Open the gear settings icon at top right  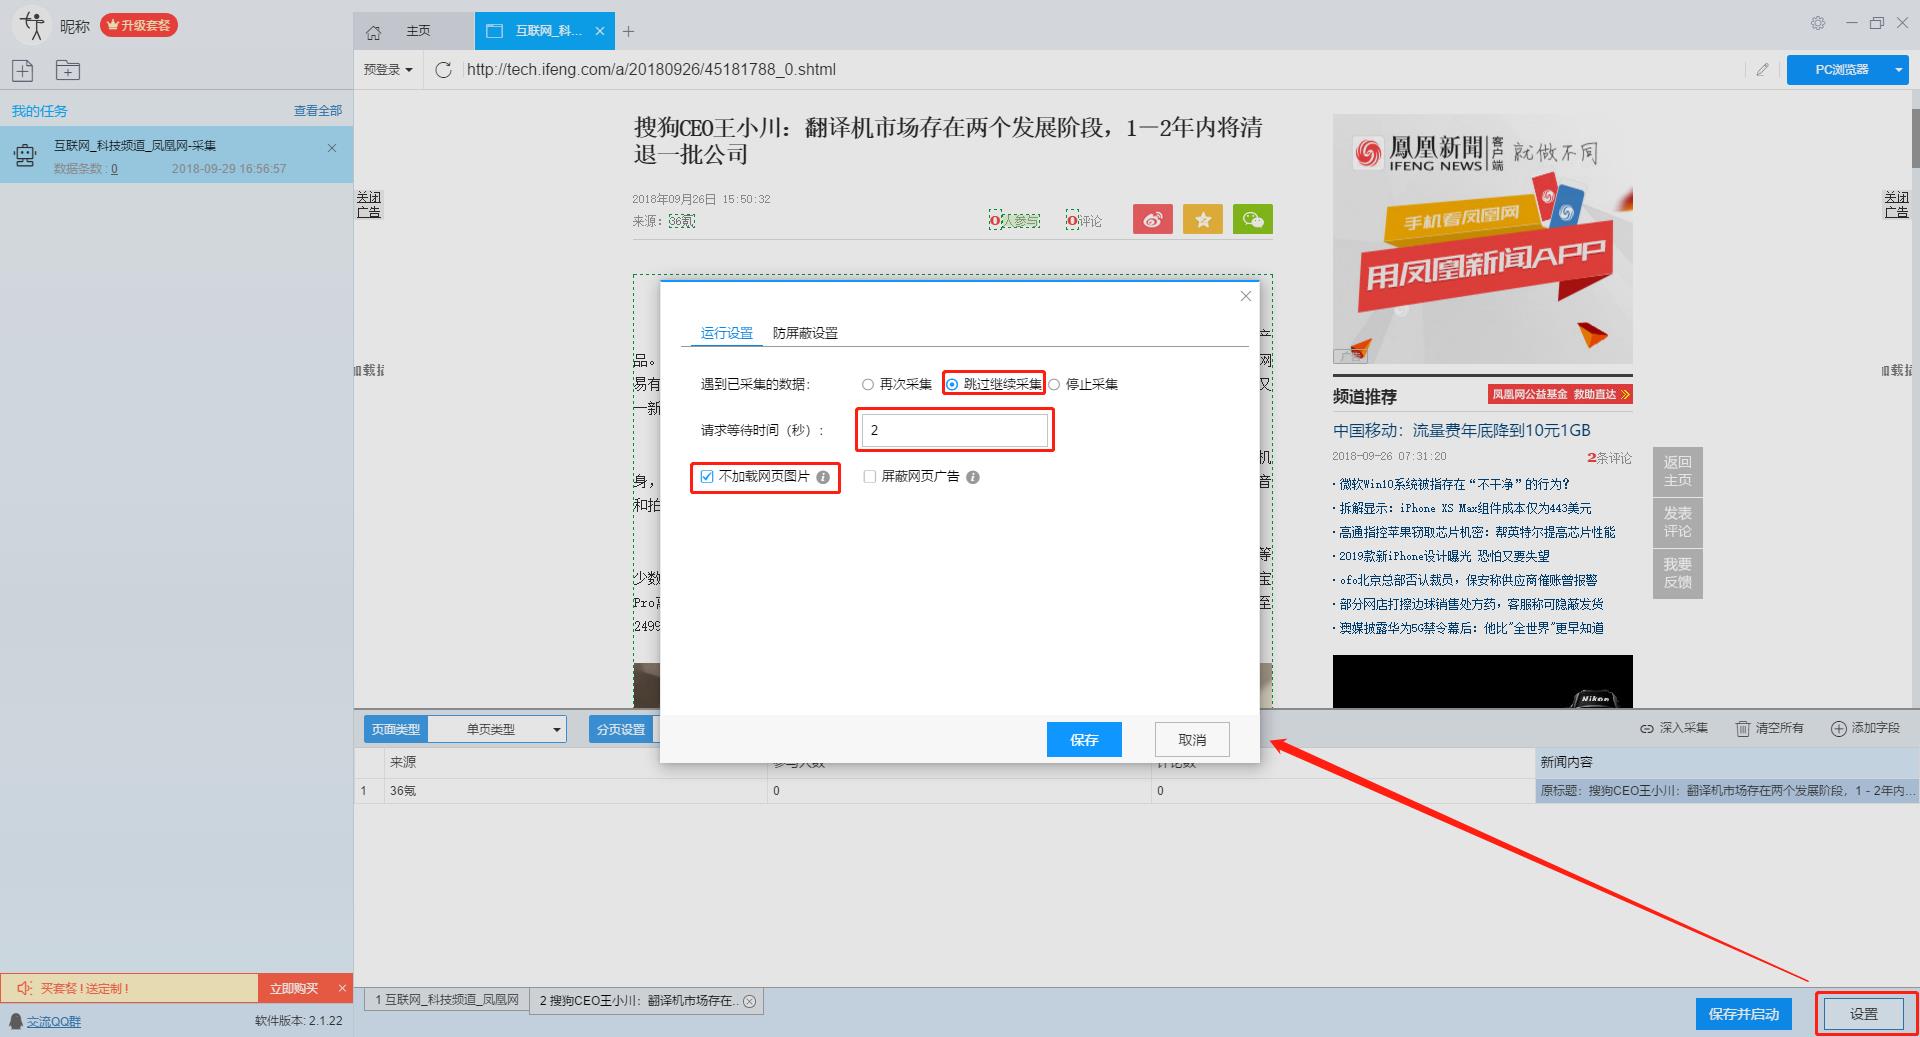[1818, 23]
